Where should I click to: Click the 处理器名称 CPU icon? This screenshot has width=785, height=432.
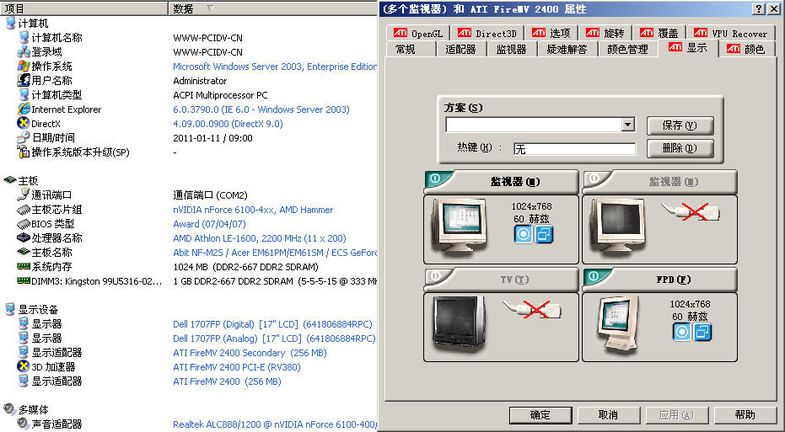pos(24,238)
